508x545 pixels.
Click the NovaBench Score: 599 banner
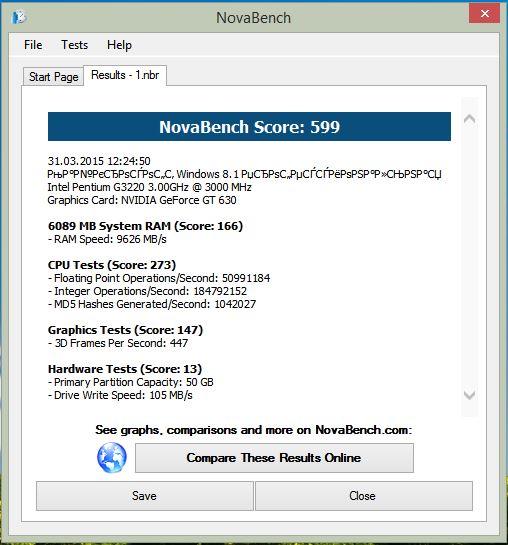249,127
